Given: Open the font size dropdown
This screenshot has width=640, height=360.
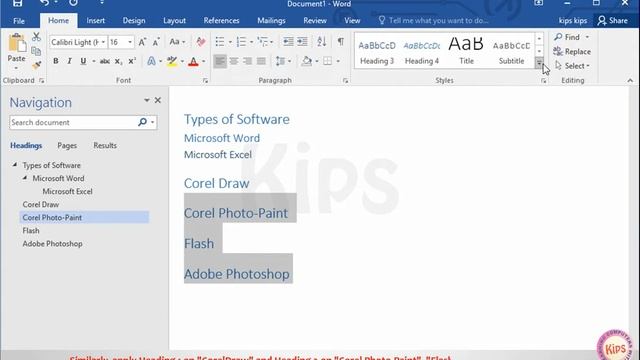Looking at the screenshot, I should [130, 42].
